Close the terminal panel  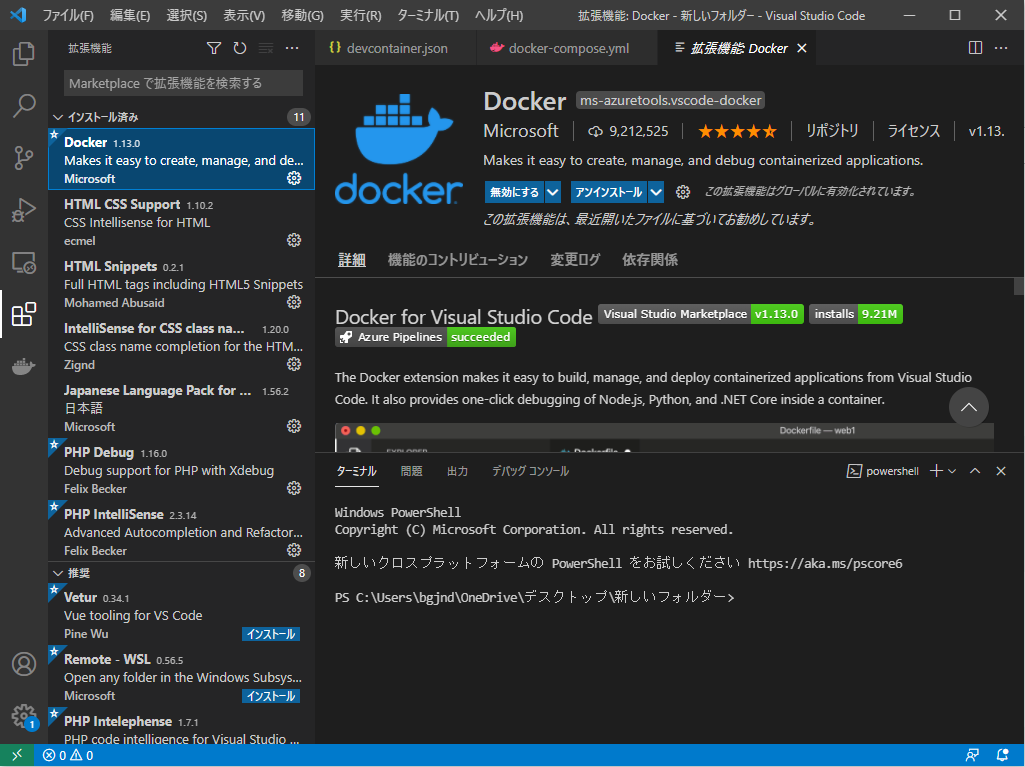click(x=1001, y=471)
